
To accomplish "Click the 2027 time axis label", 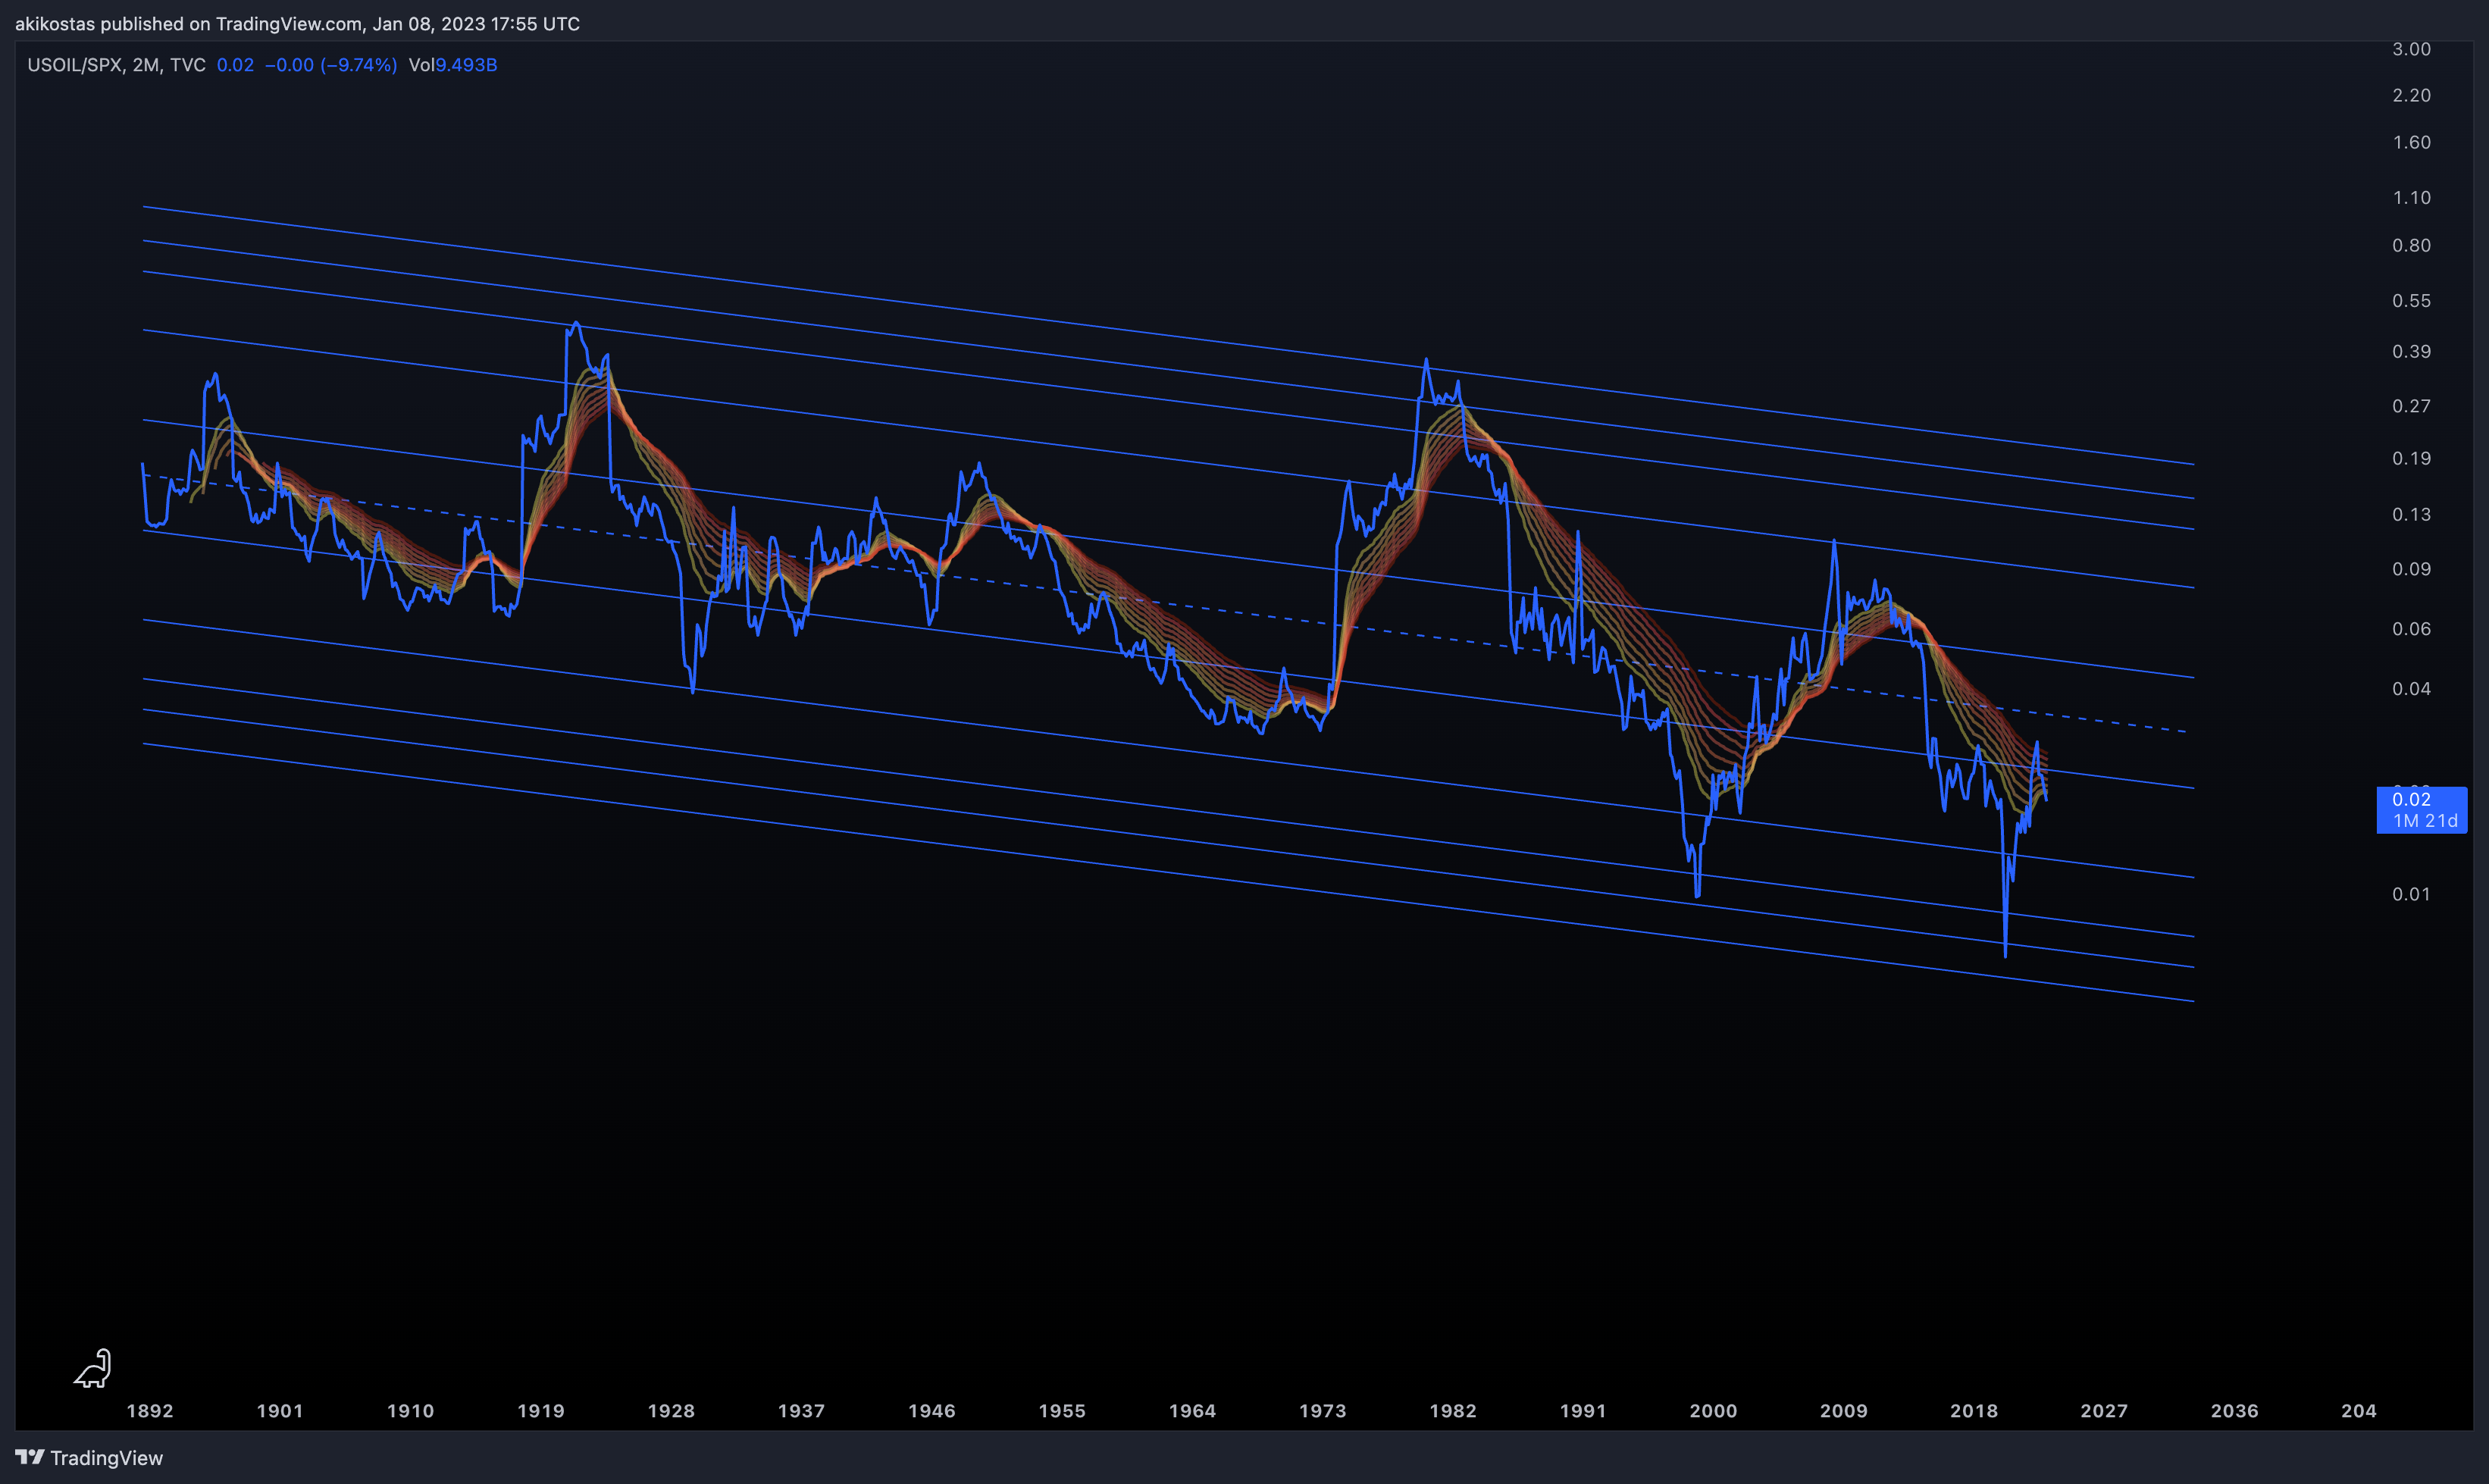I will [x=2105, y=1411].
